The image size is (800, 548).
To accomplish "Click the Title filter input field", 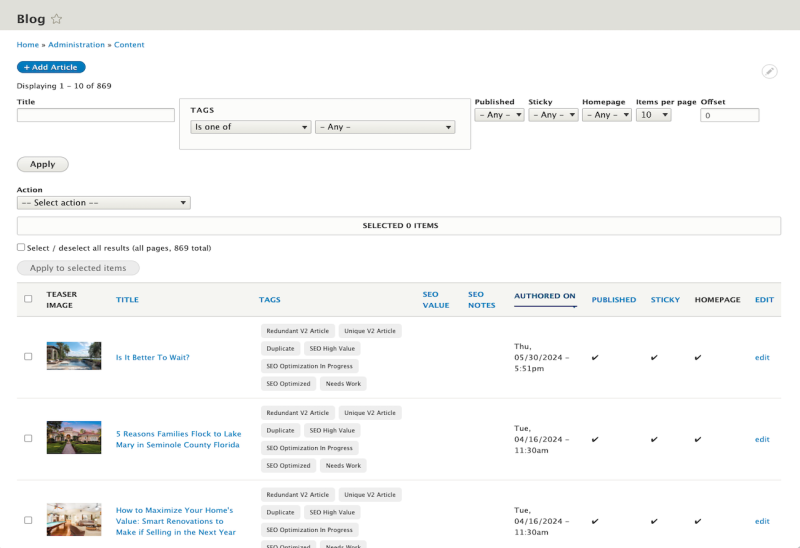I will (x=96, y=115).
